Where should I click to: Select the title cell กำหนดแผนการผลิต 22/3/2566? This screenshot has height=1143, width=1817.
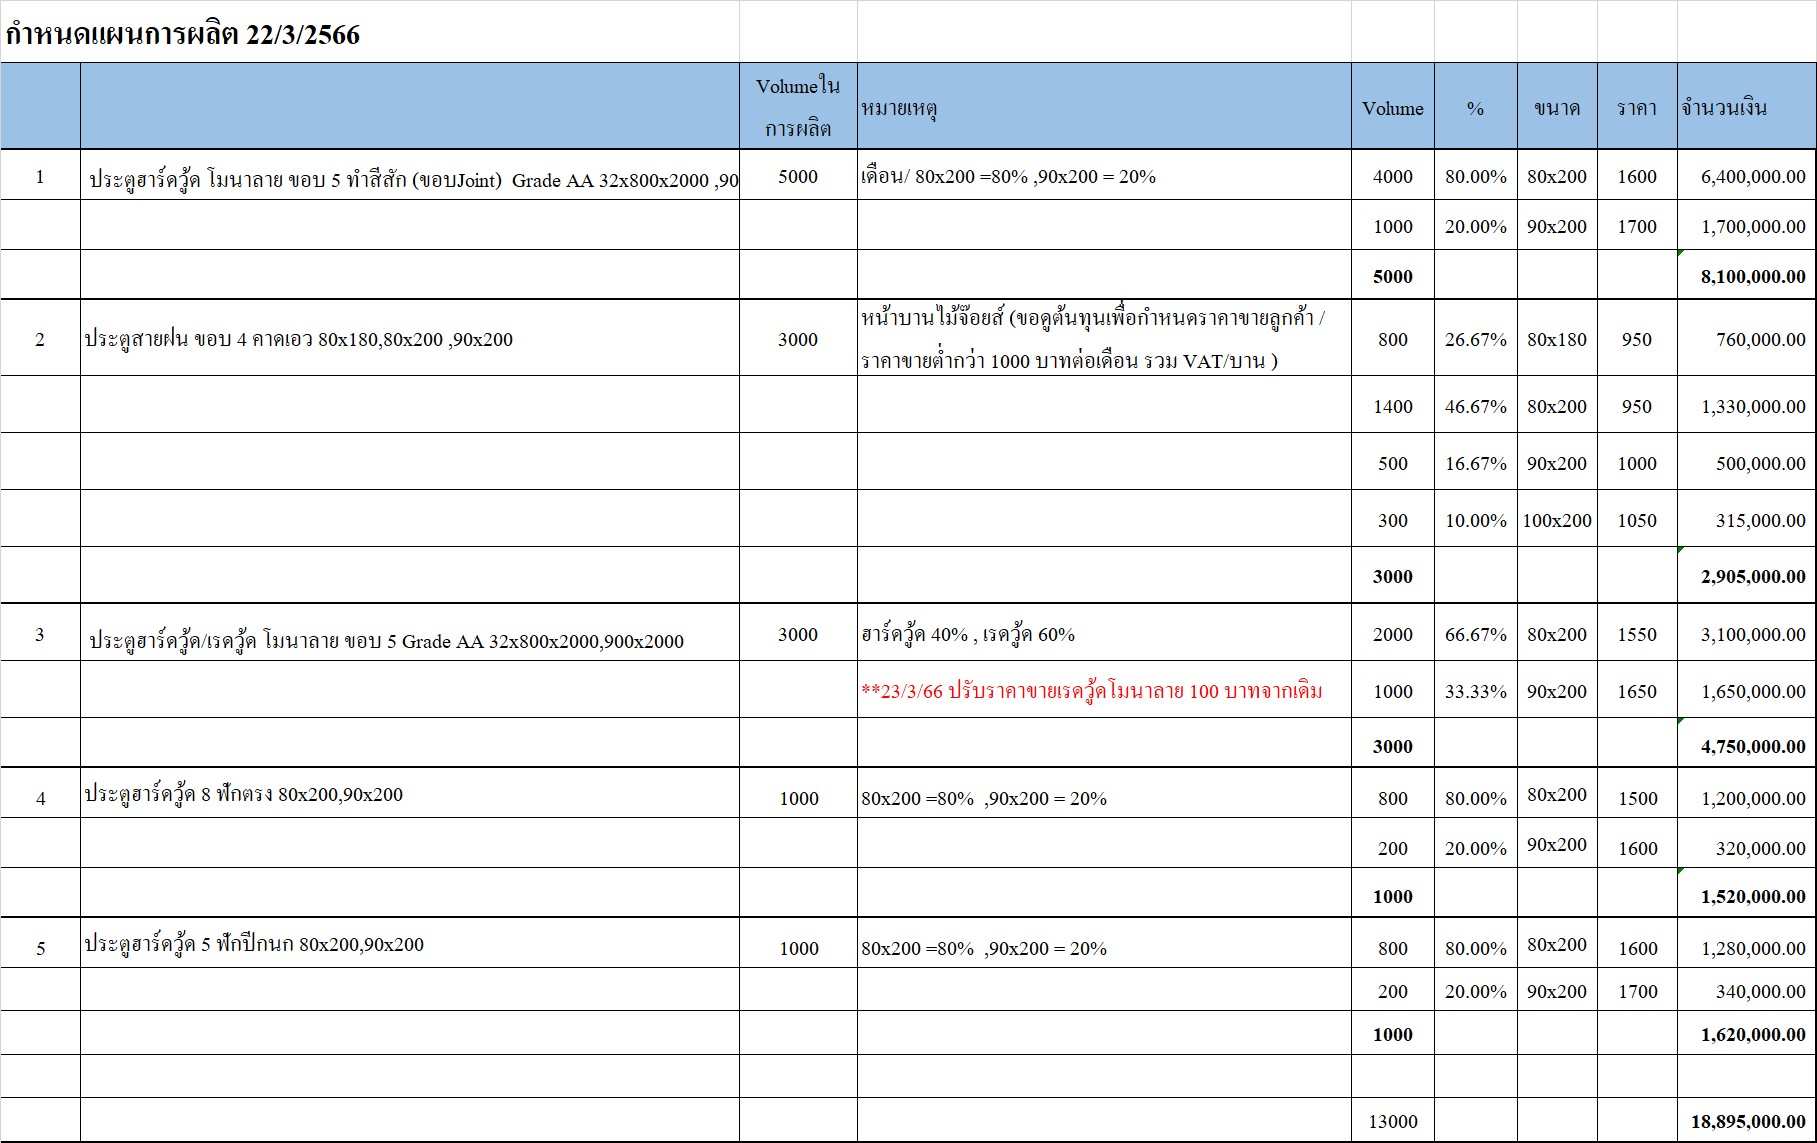pyautogui.click(x=183, y=35)
